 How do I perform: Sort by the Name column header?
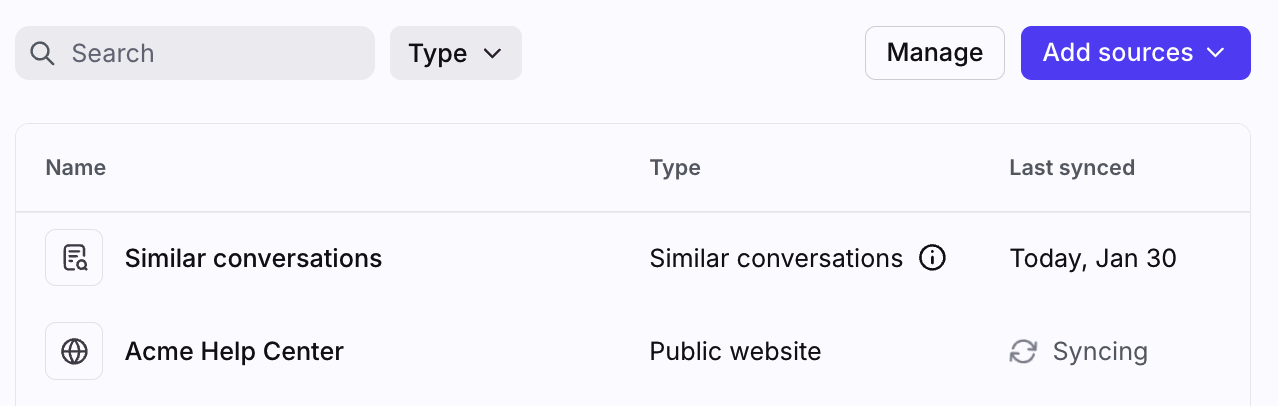(x=76, y=168)
